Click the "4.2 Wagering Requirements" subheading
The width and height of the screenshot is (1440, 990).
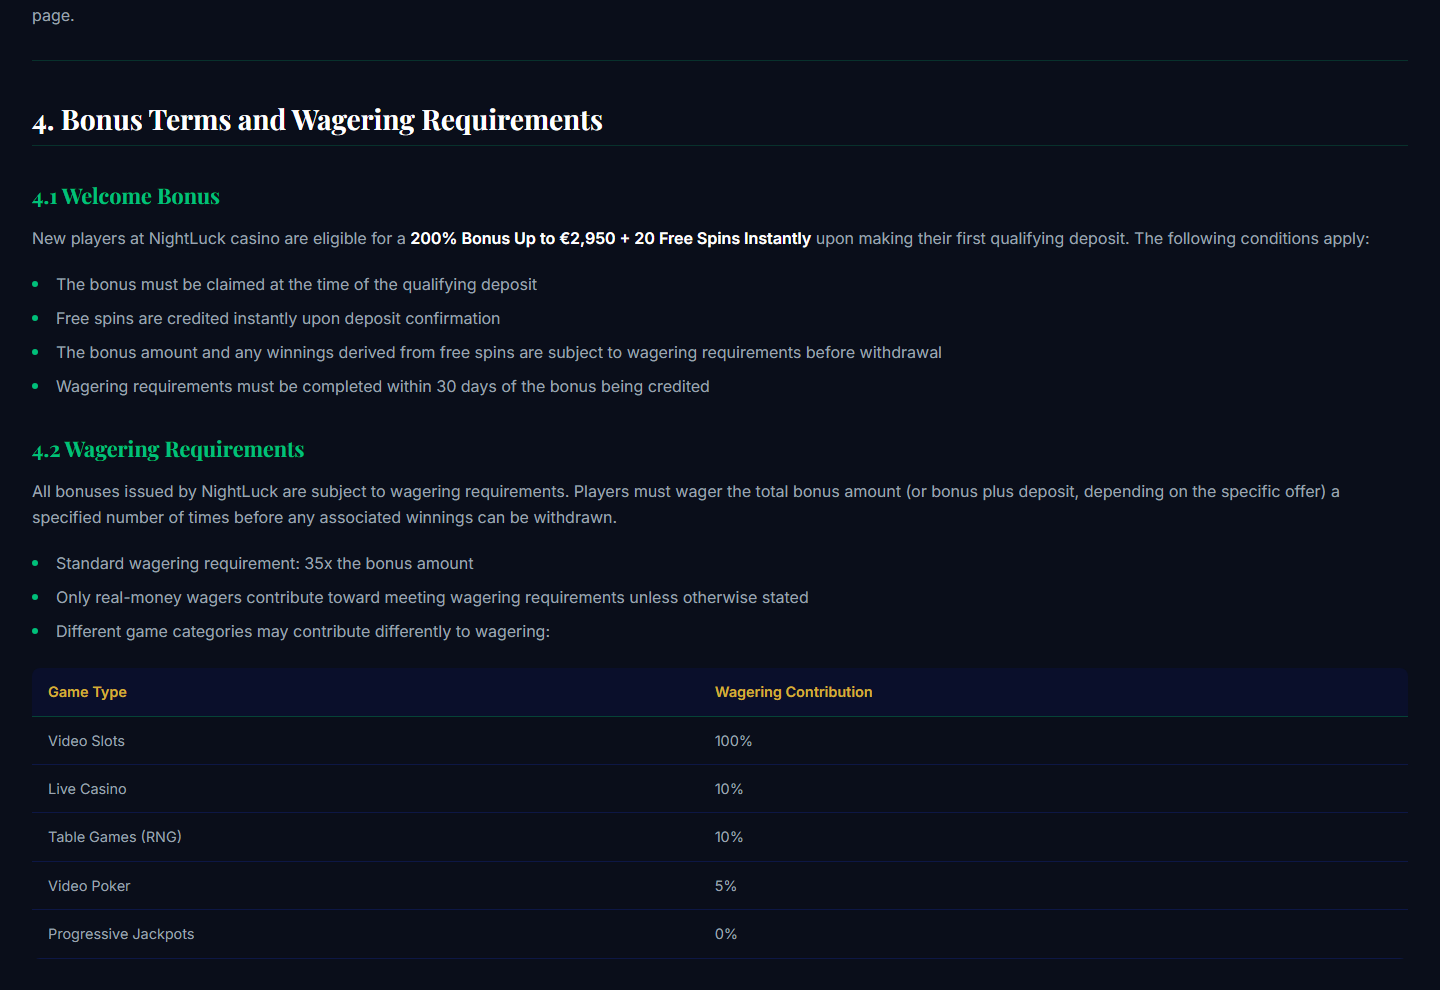pos(168,450)
